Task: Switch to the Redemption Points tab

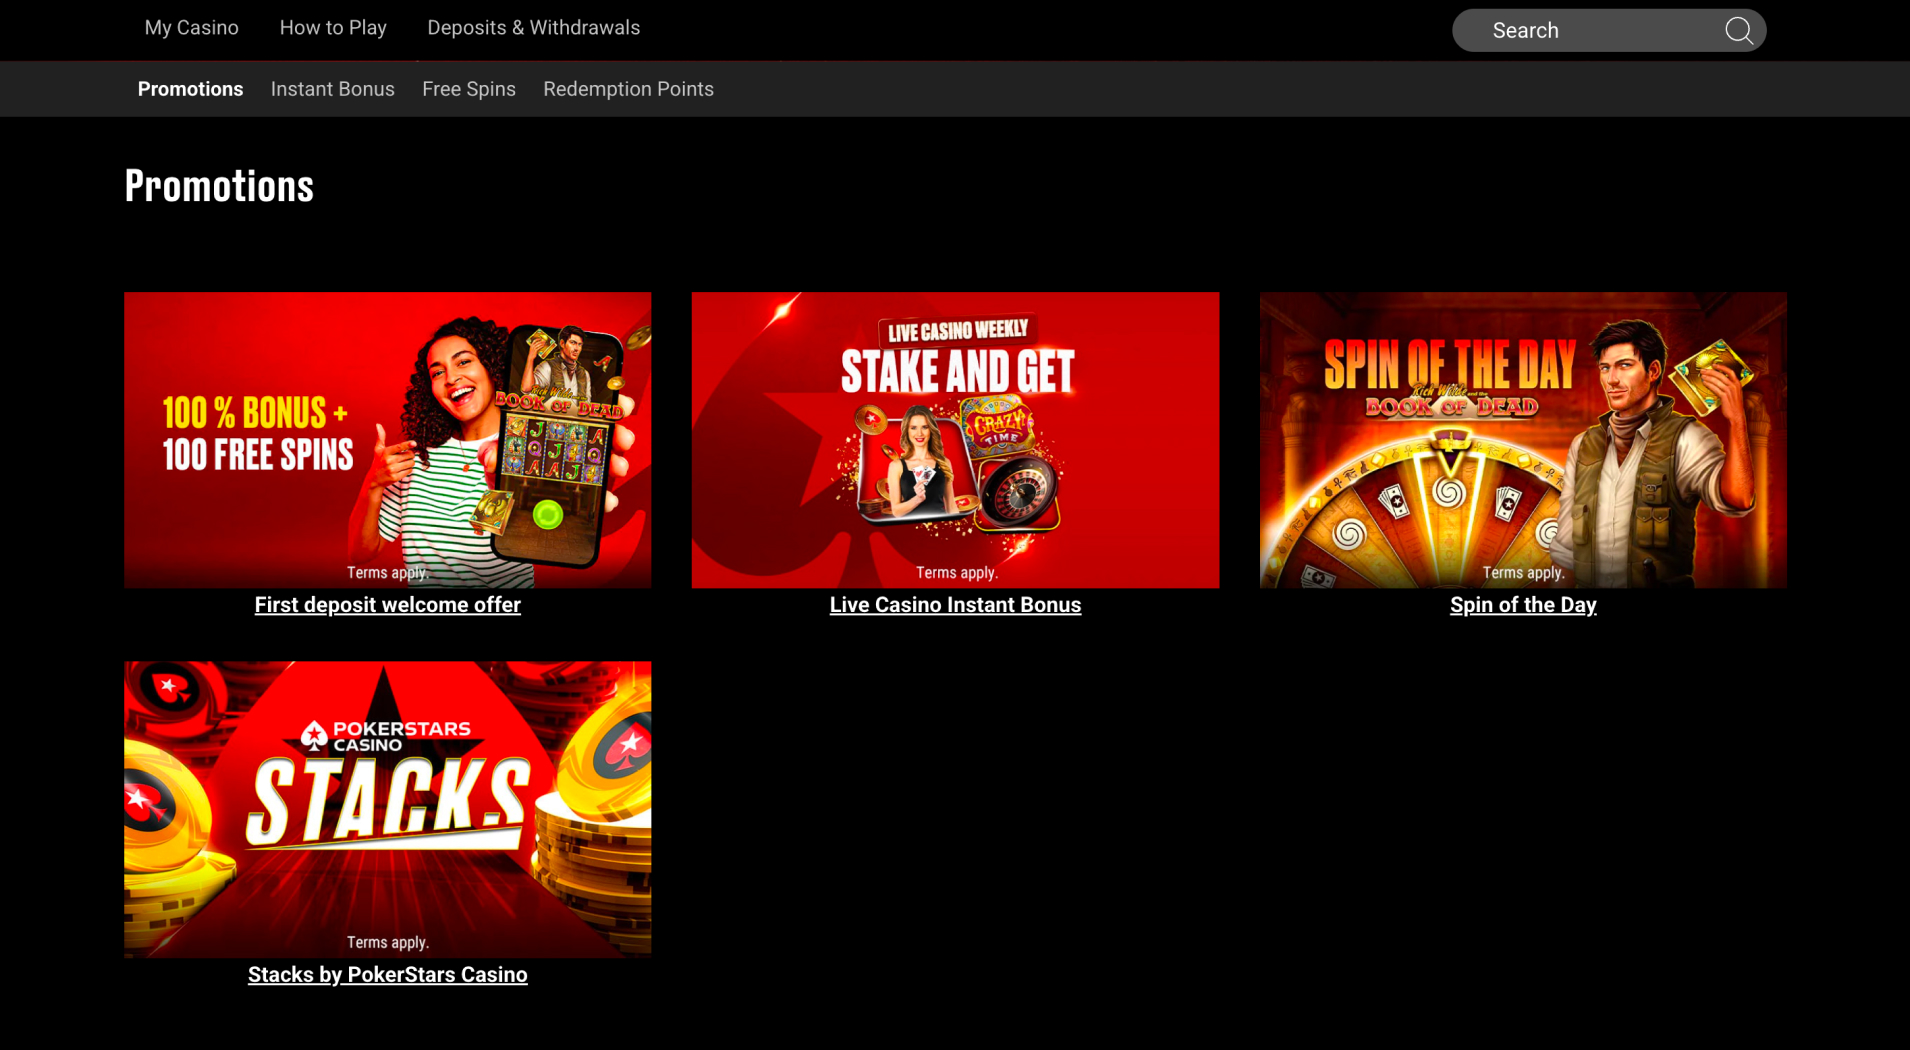Action: click(x=628, y=89)
